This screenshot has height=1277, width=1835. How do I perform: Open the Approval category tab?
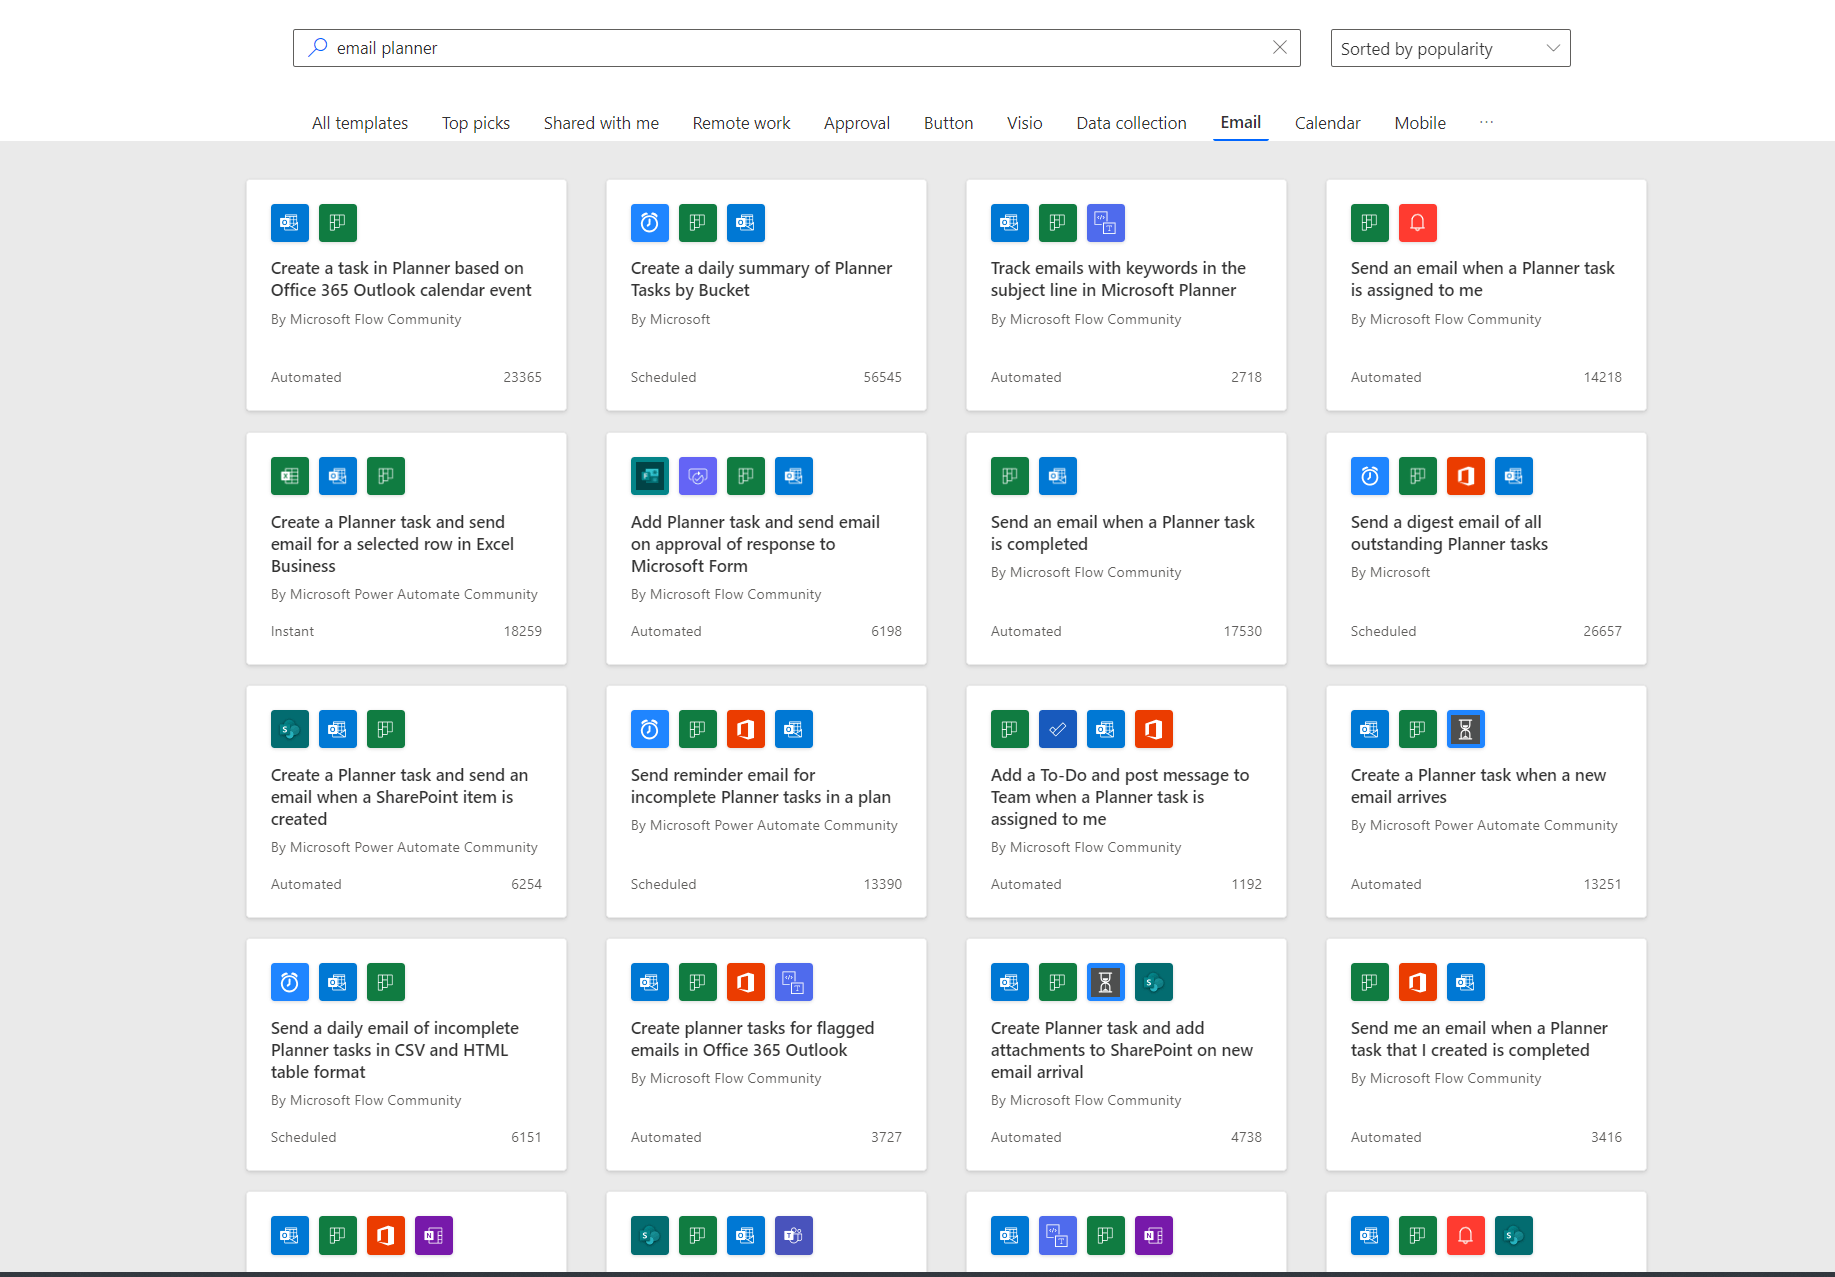pyautogui.click(x=857, y=123)
